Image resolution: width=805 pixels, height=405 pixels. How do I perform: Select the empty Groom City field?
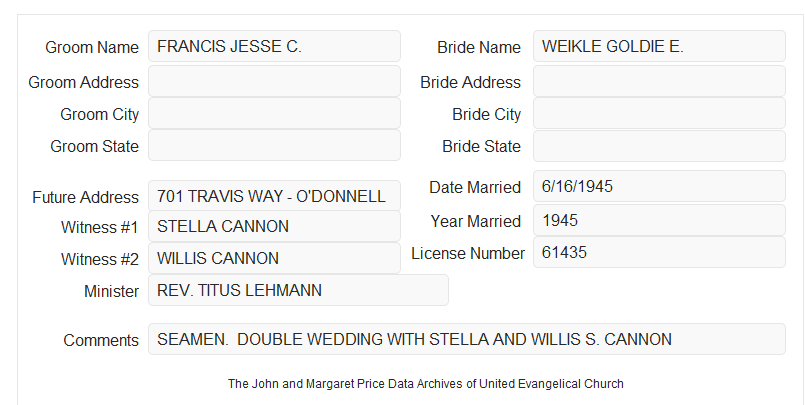click(x=274, y=113)
